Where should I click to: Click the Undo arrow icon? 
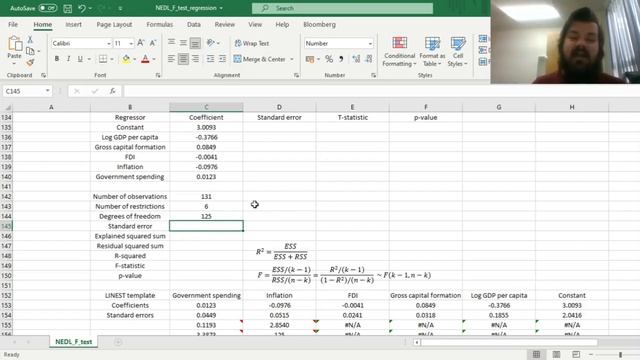click(x=82, y=8)
